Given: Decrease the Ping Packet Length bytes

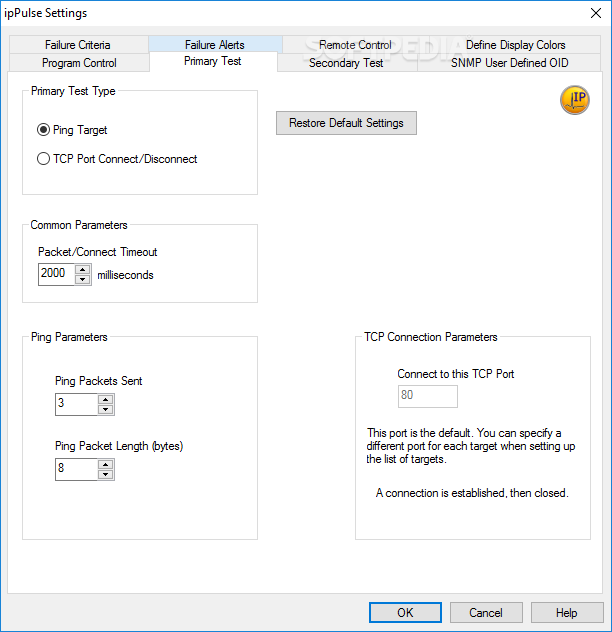Looking at the screenshot, I should [x=106, y=475].
